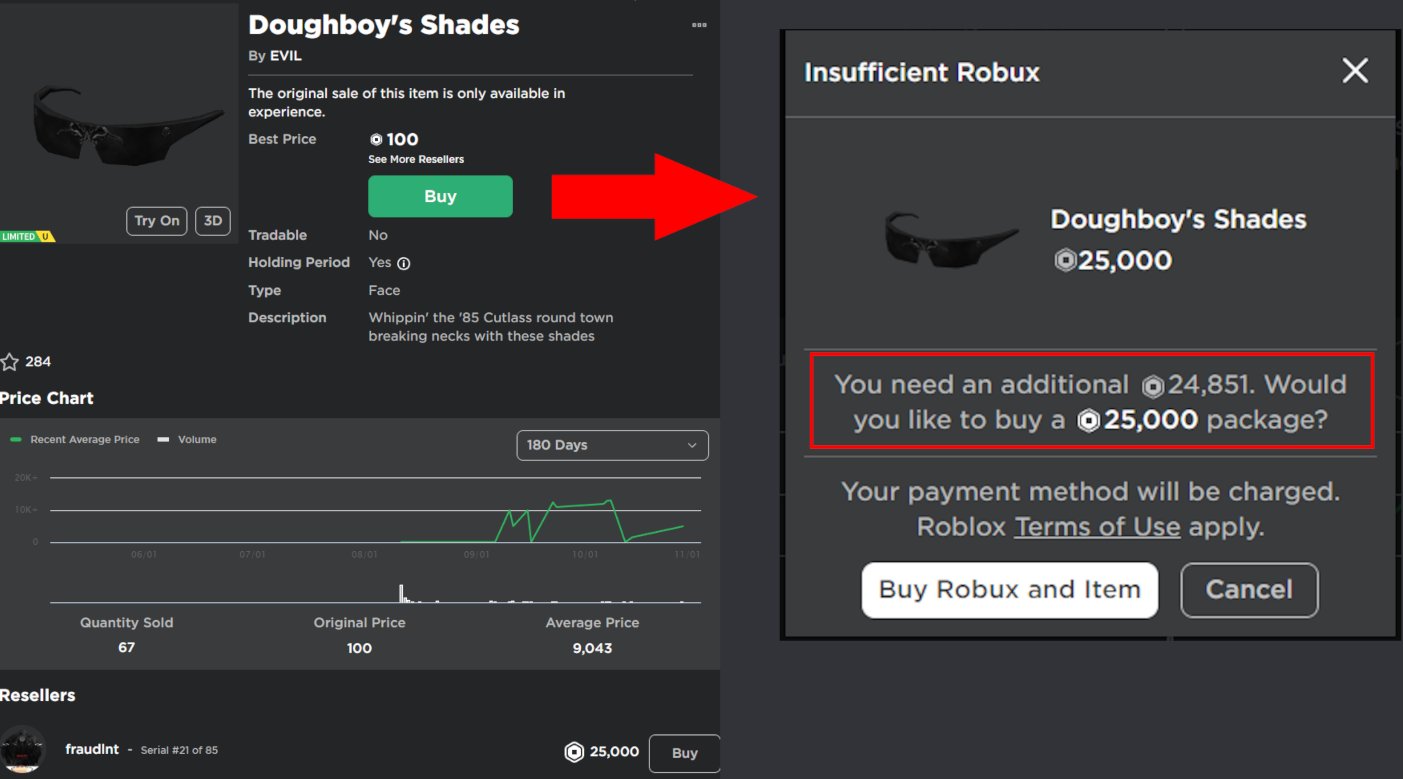
Task: Click the Quantity Sold value 67
Action: point(126,648)
